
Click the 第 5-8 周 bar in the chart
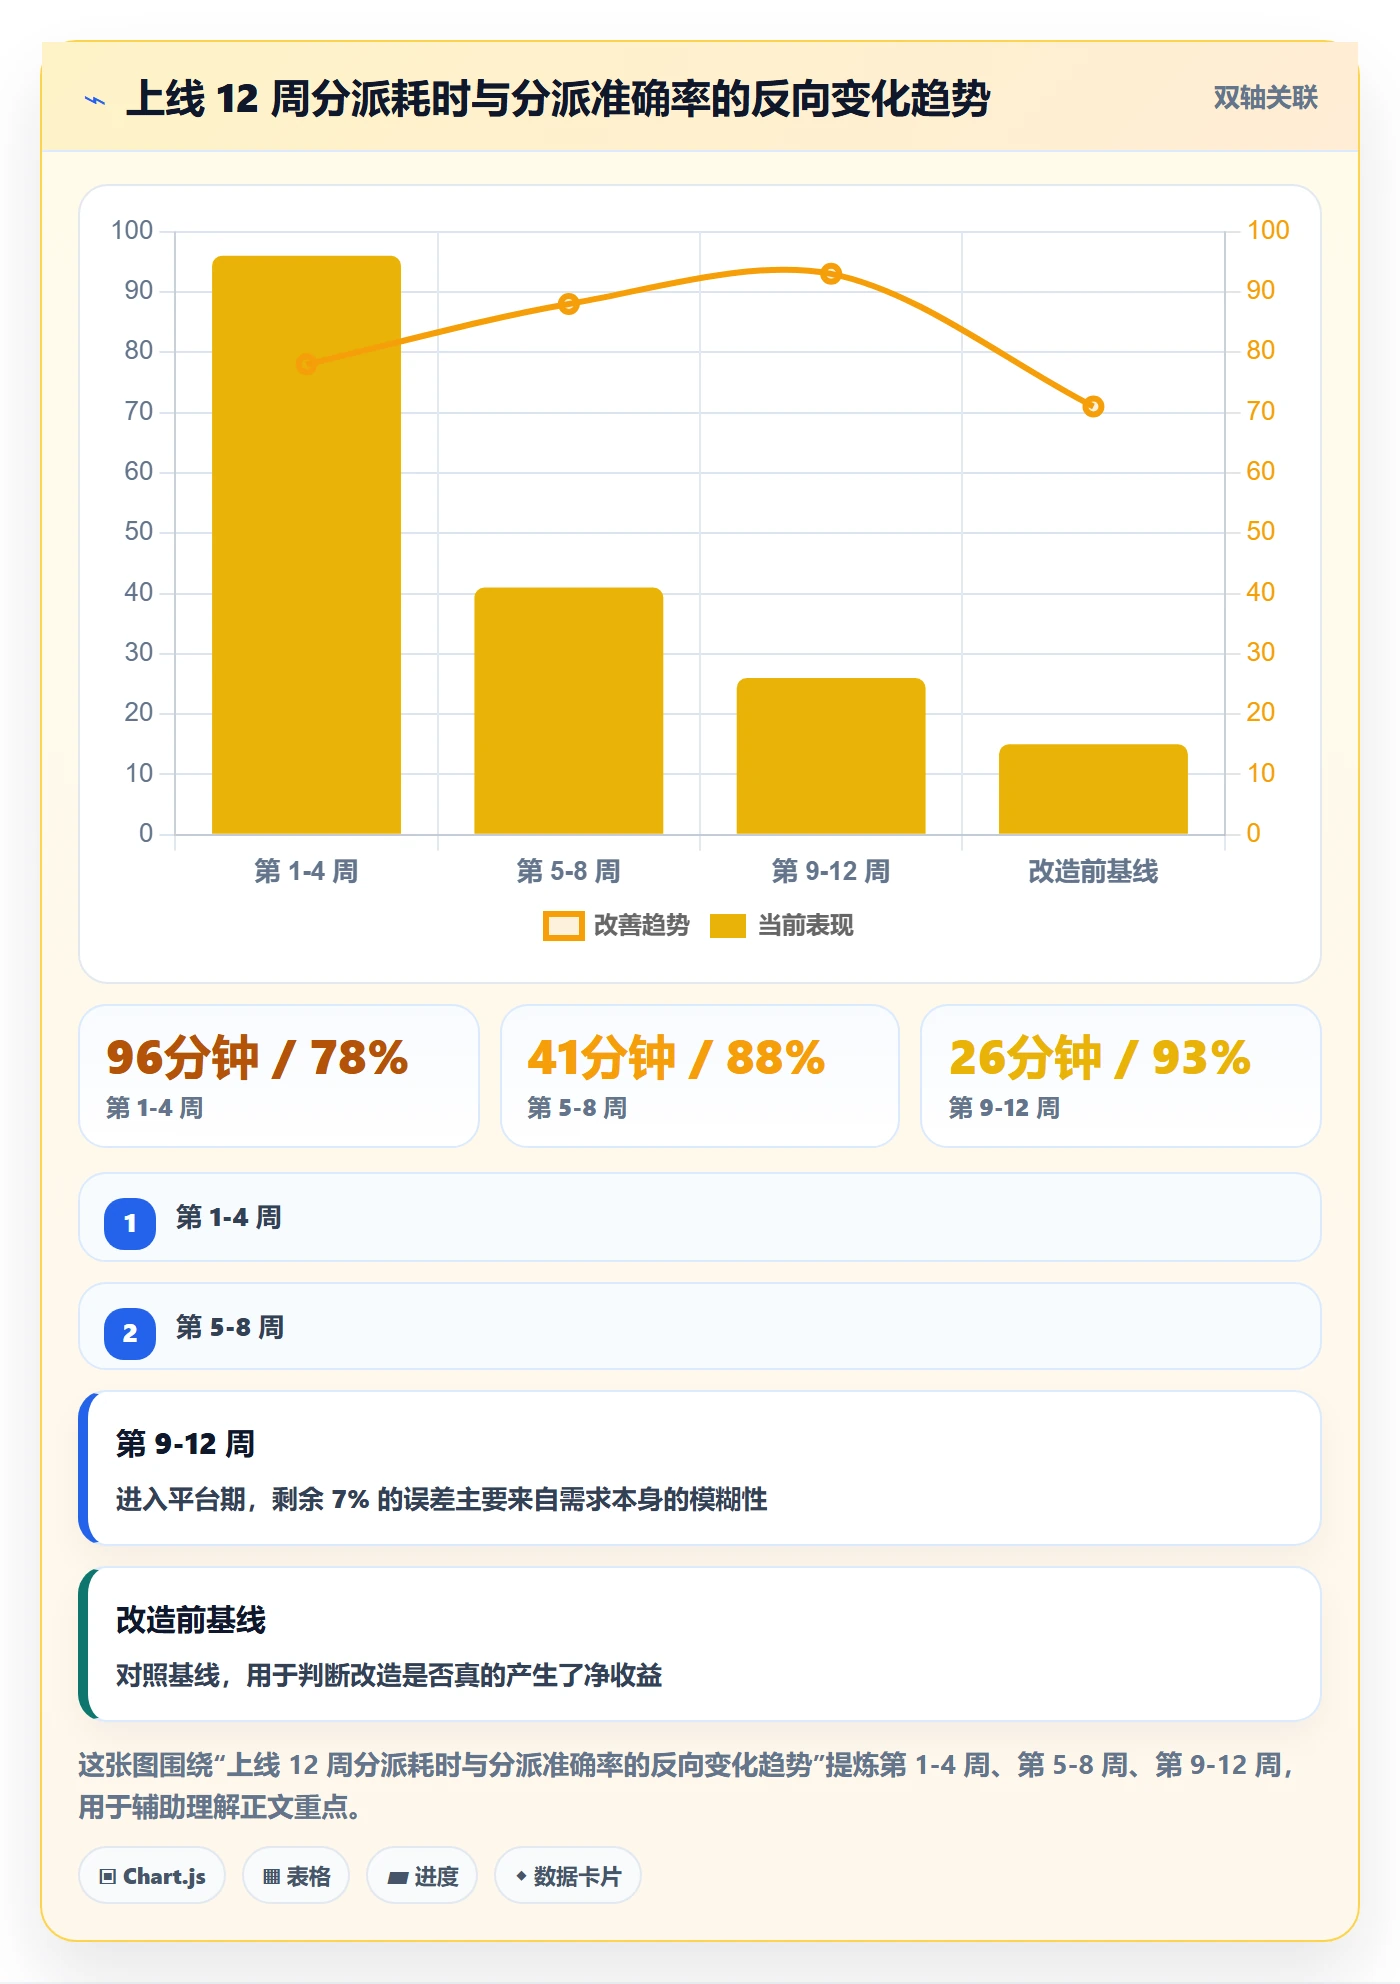coord(568,711)
